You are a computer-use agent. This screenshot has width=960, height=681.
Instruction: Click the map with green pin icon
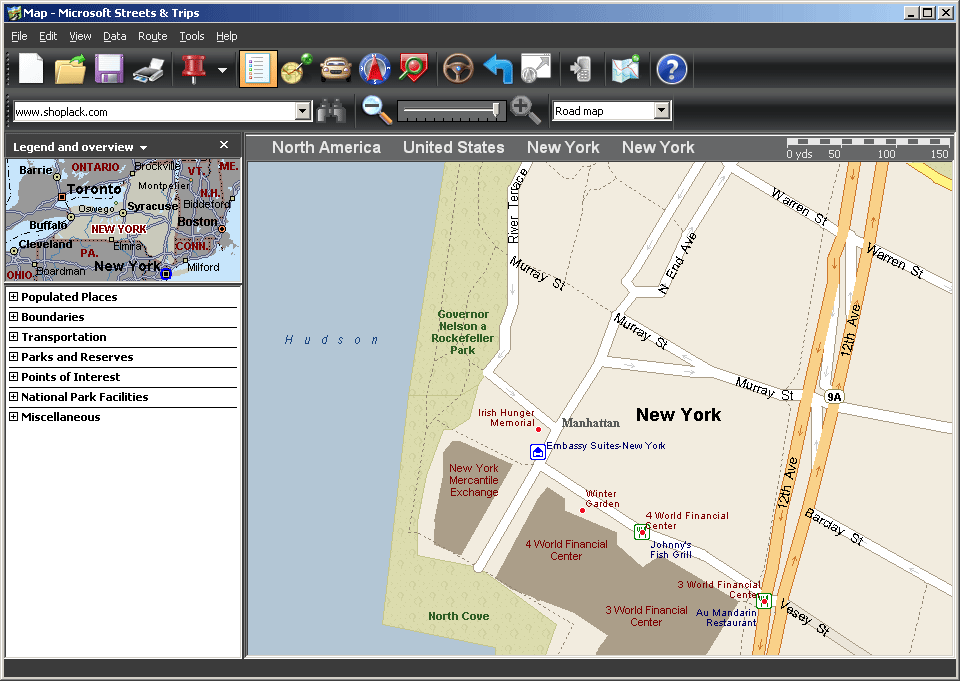[x=626, y=69]
